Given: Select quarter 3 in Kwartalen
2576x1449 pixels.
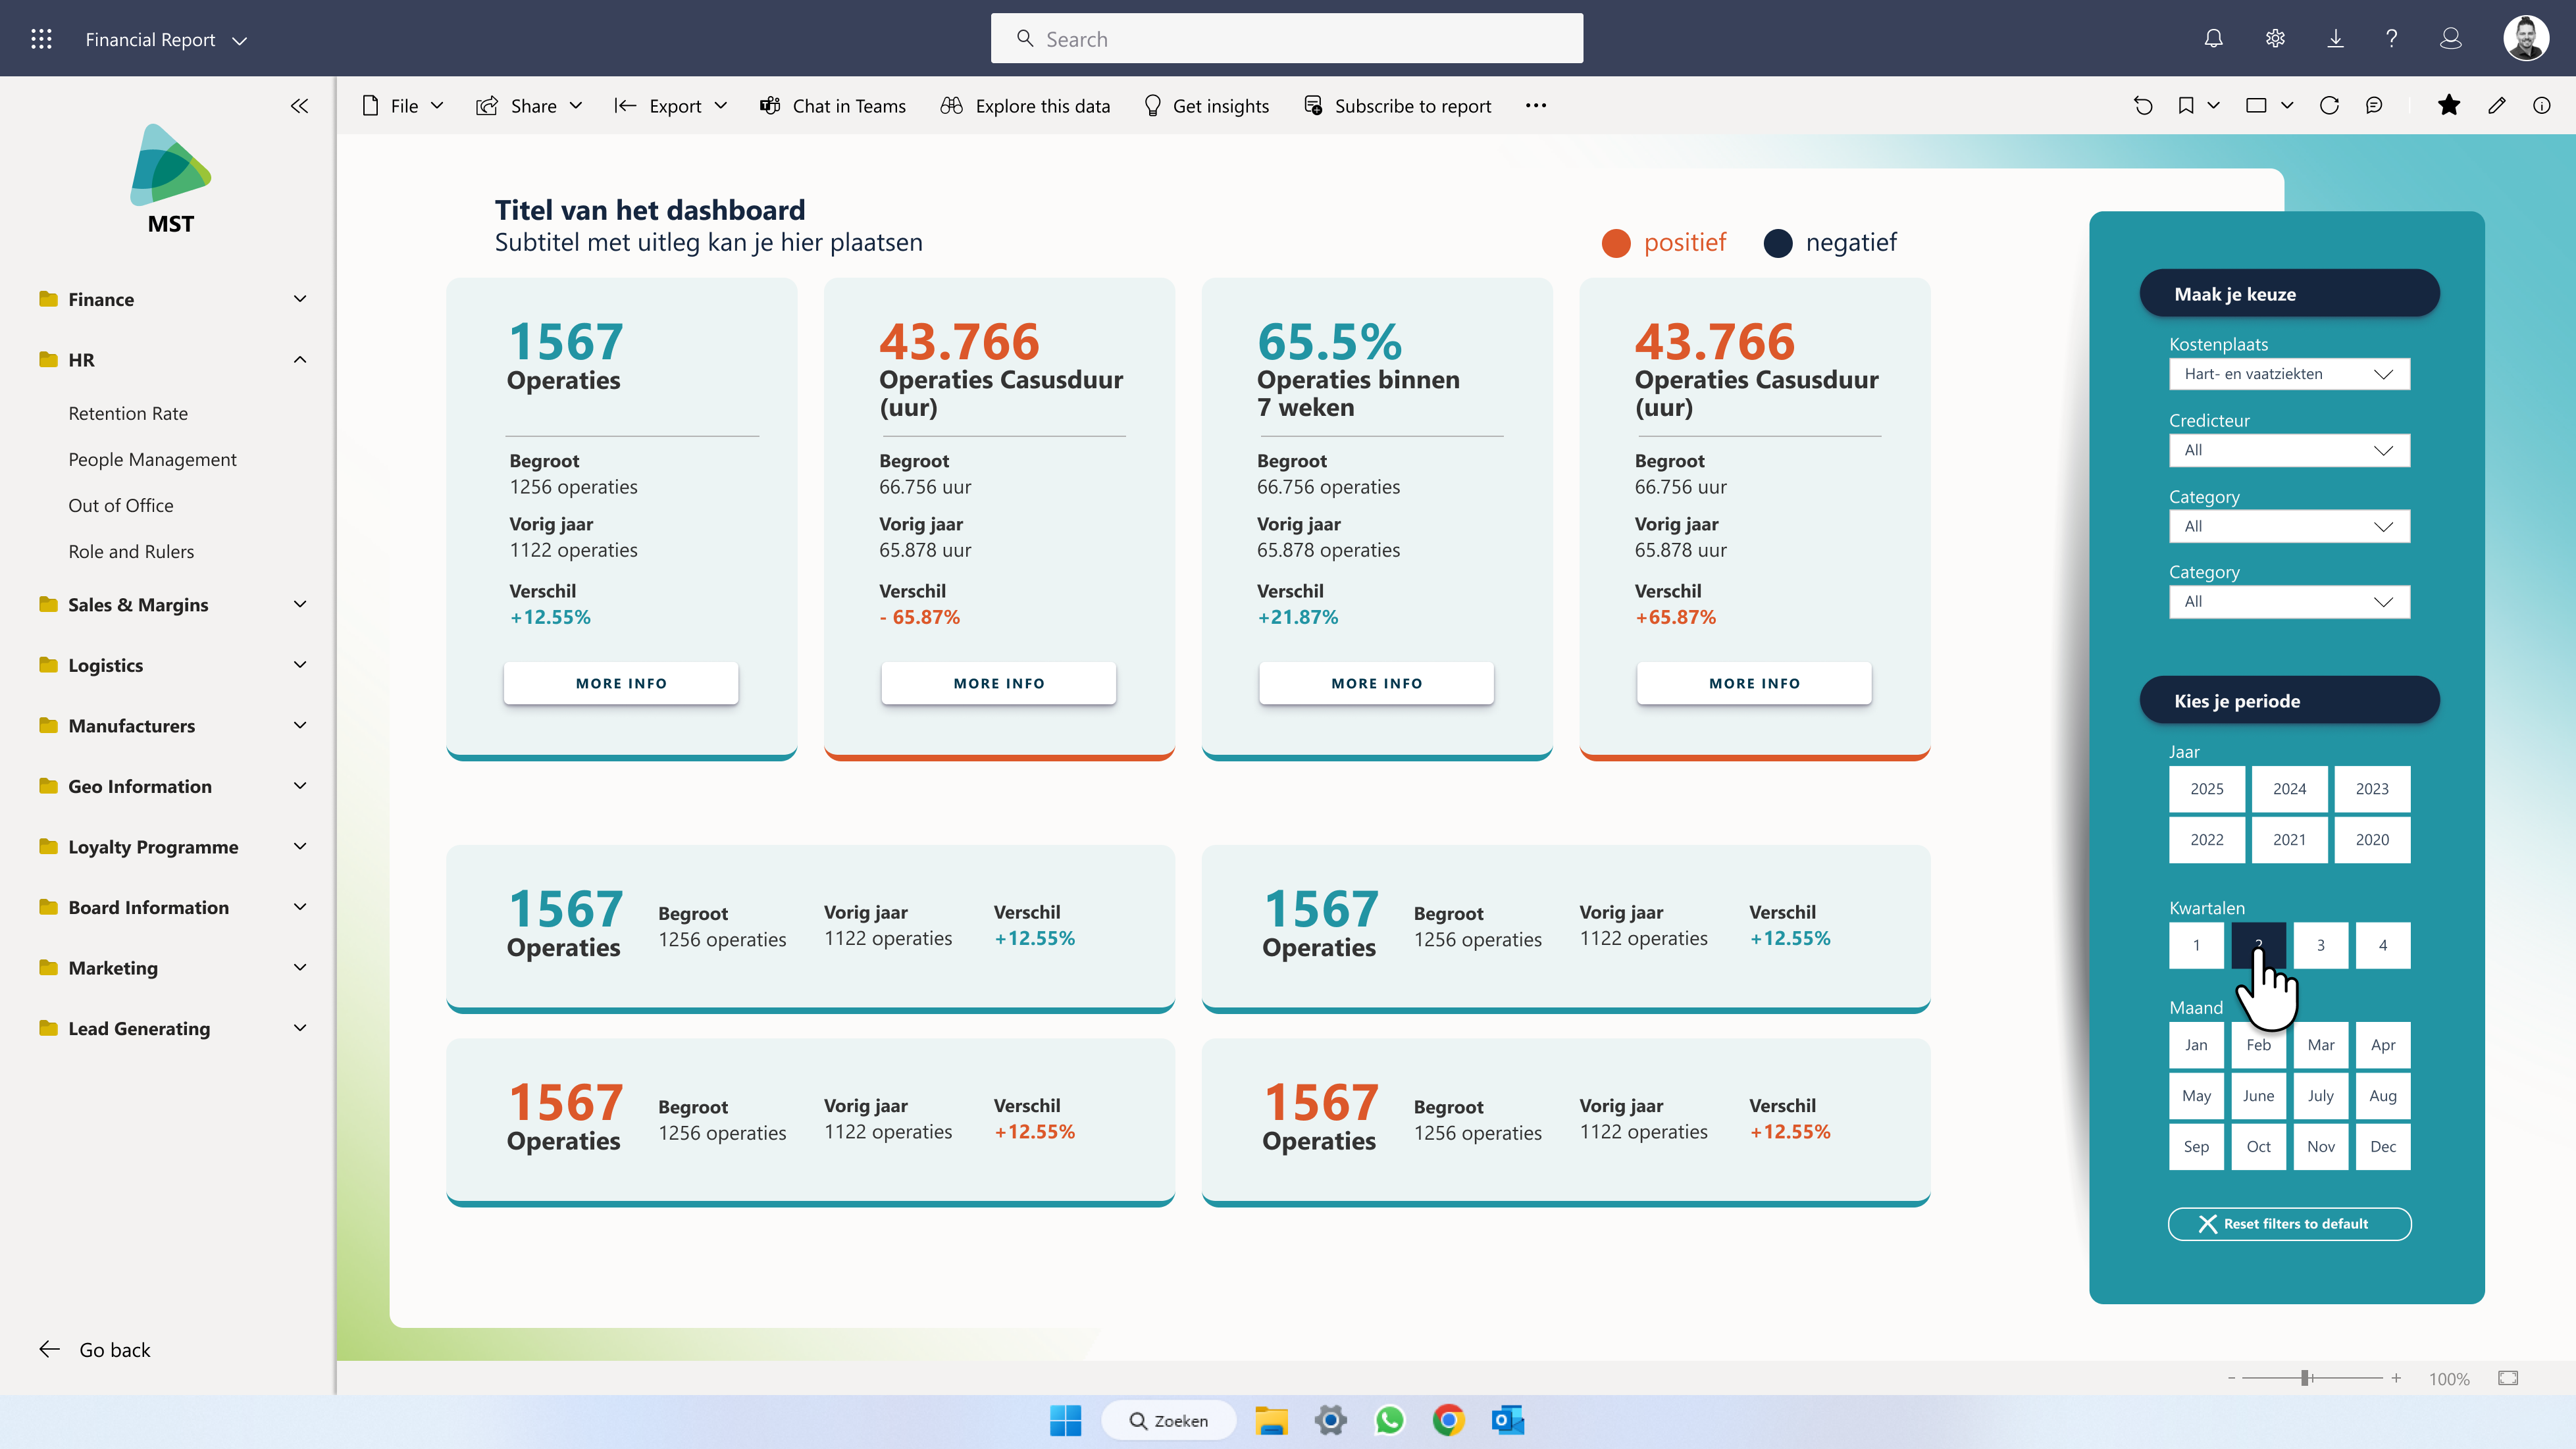Looking at the screenshot, I should (x=2320, y=945).
